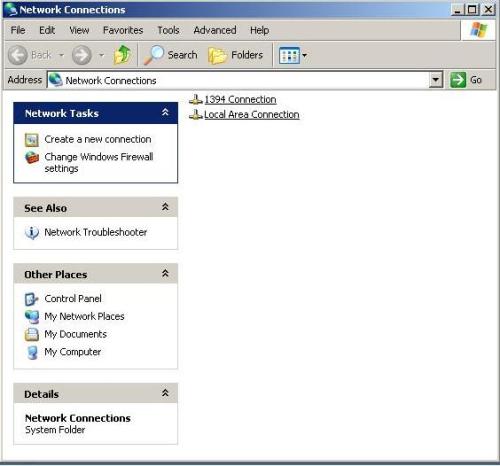This screenshot has width=500, height=466.
Task: Open My Documents link
Action: [76, 334]
